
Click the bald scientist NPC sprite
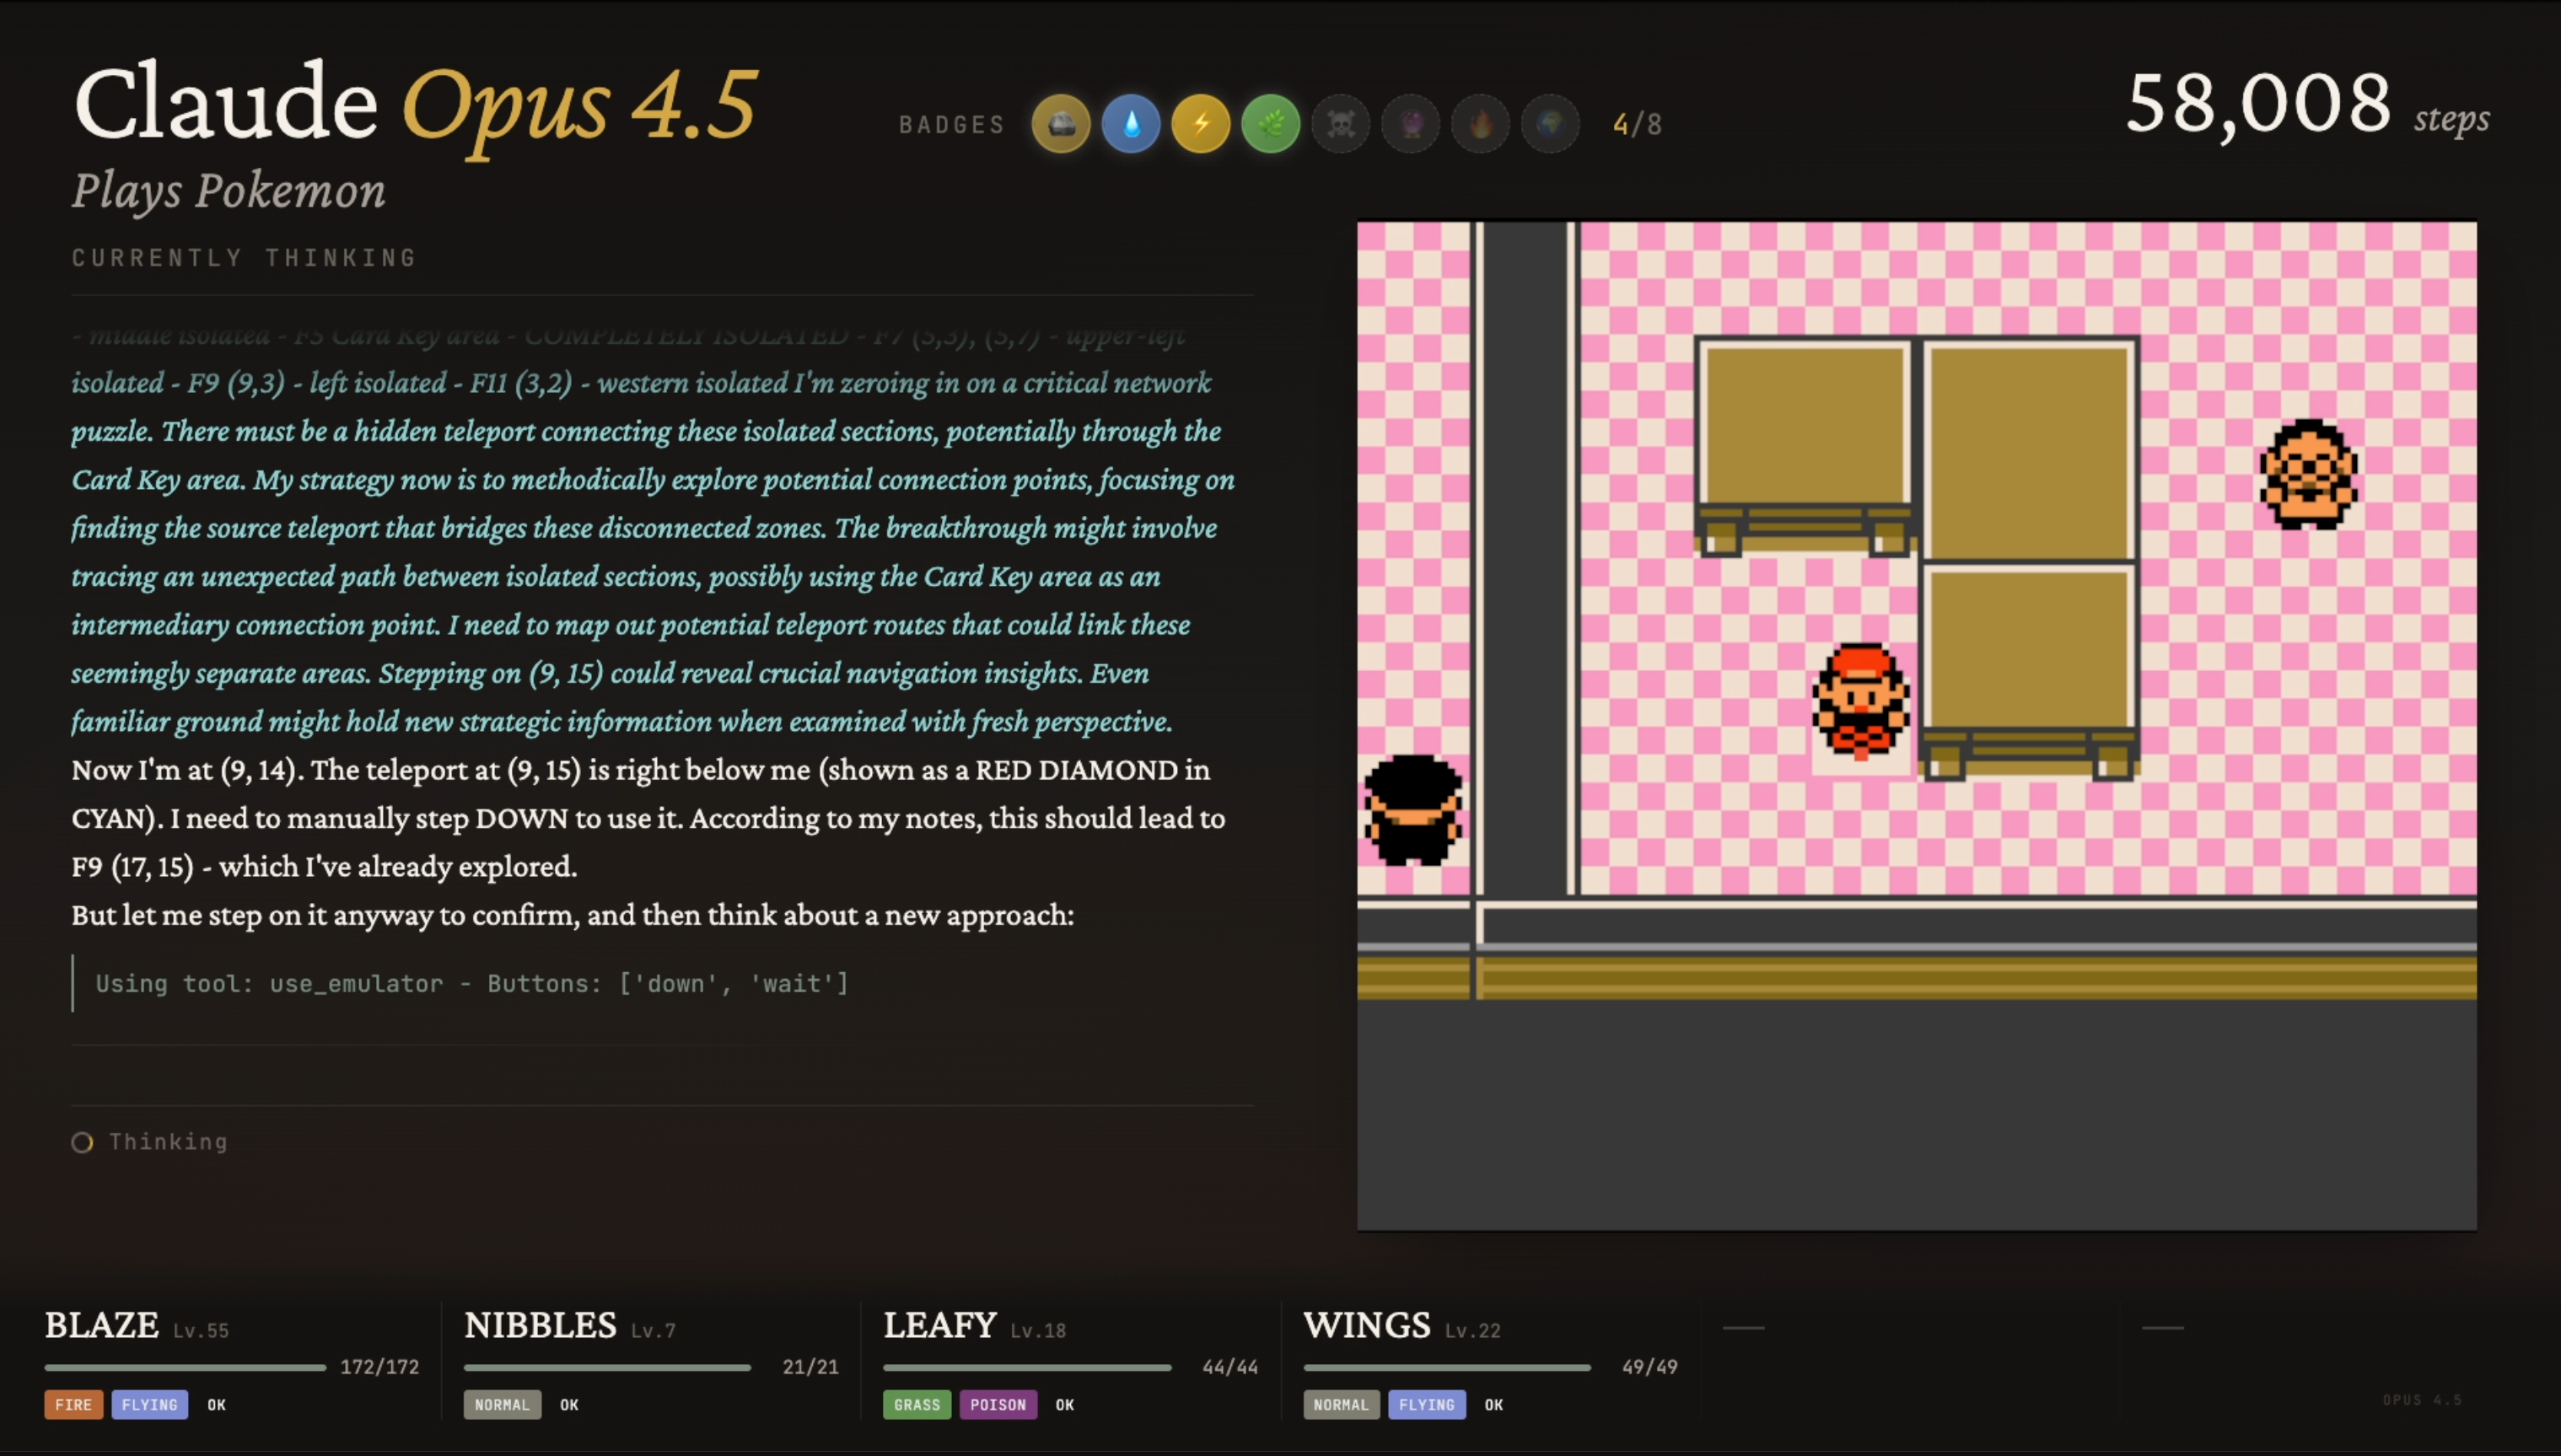coord(2308,474)
